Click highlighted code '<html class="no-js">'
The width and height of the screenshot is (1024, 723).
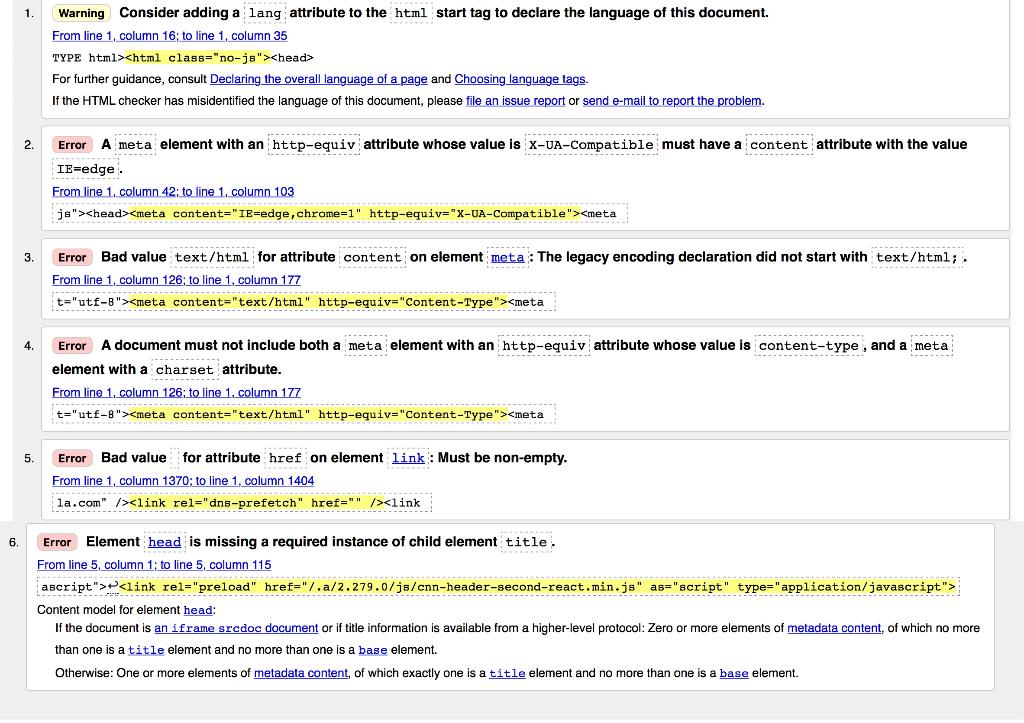[x=197, y=58]
